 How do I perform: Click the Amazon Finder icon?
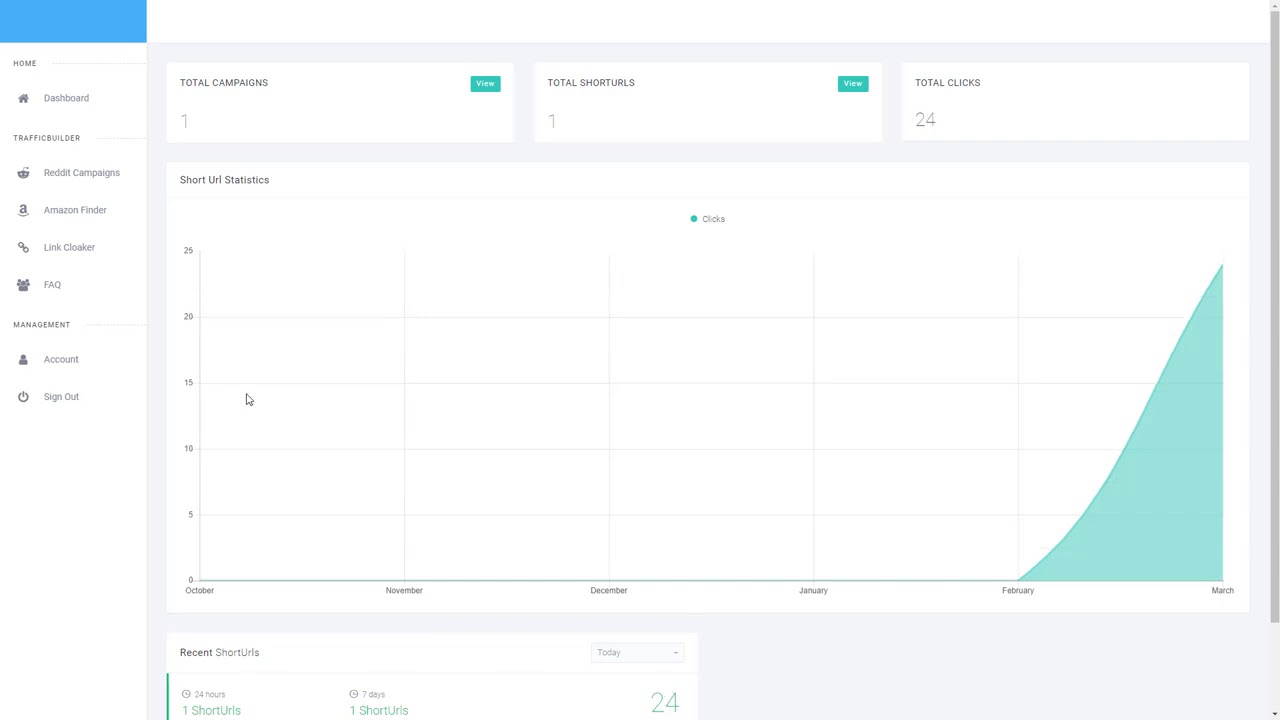pos(23,210)
